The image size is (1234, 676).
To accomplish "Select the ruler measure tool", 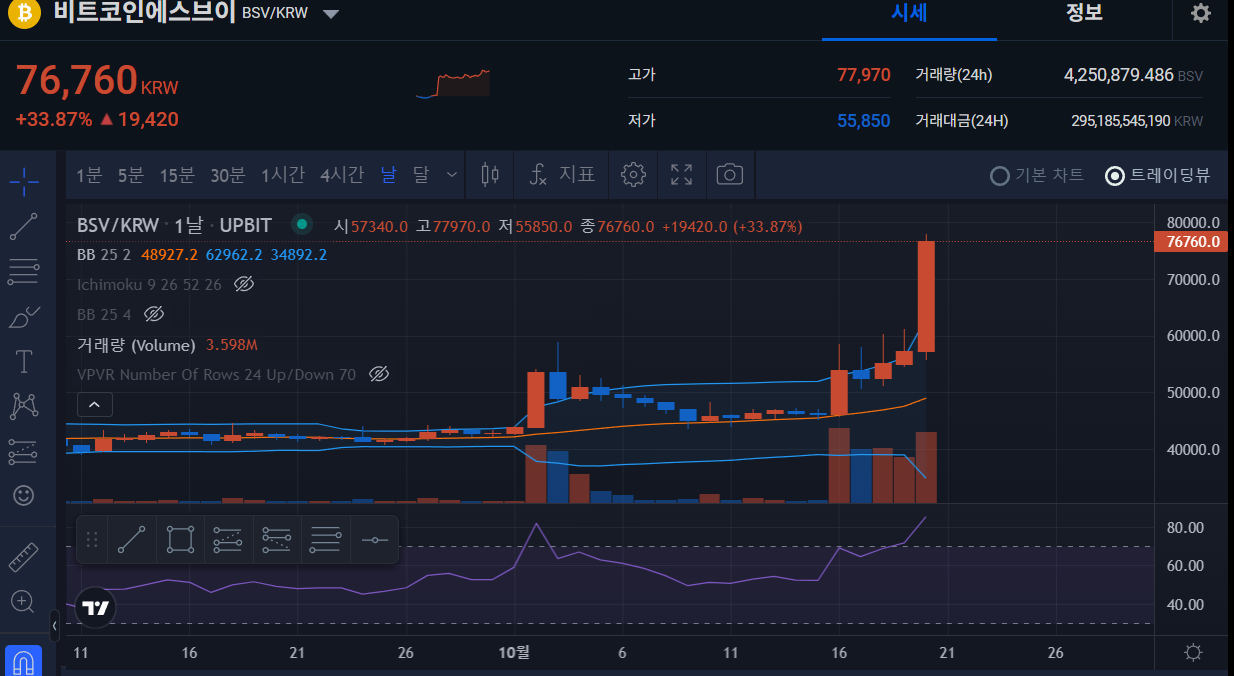I will (x=24, y=556).
